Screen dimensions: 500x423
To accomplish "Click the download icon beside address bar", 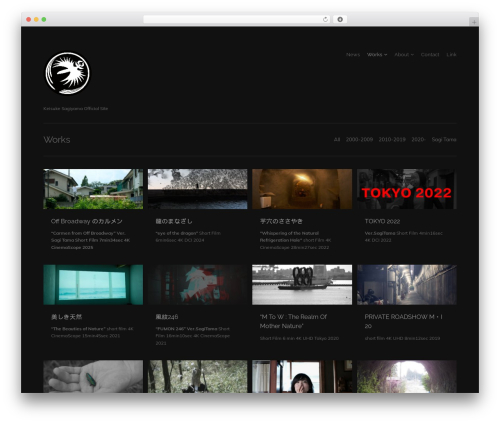I will (x=340, y=19).
